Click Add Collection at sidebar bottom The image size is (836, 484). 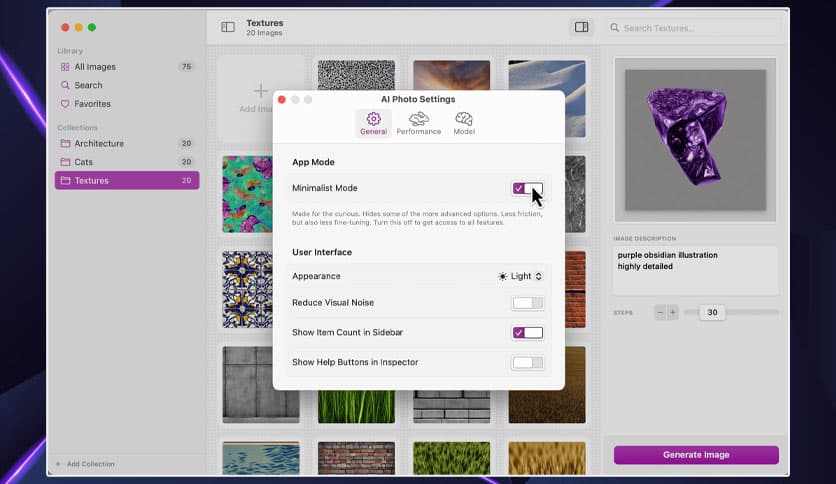(x=85, y=464)
